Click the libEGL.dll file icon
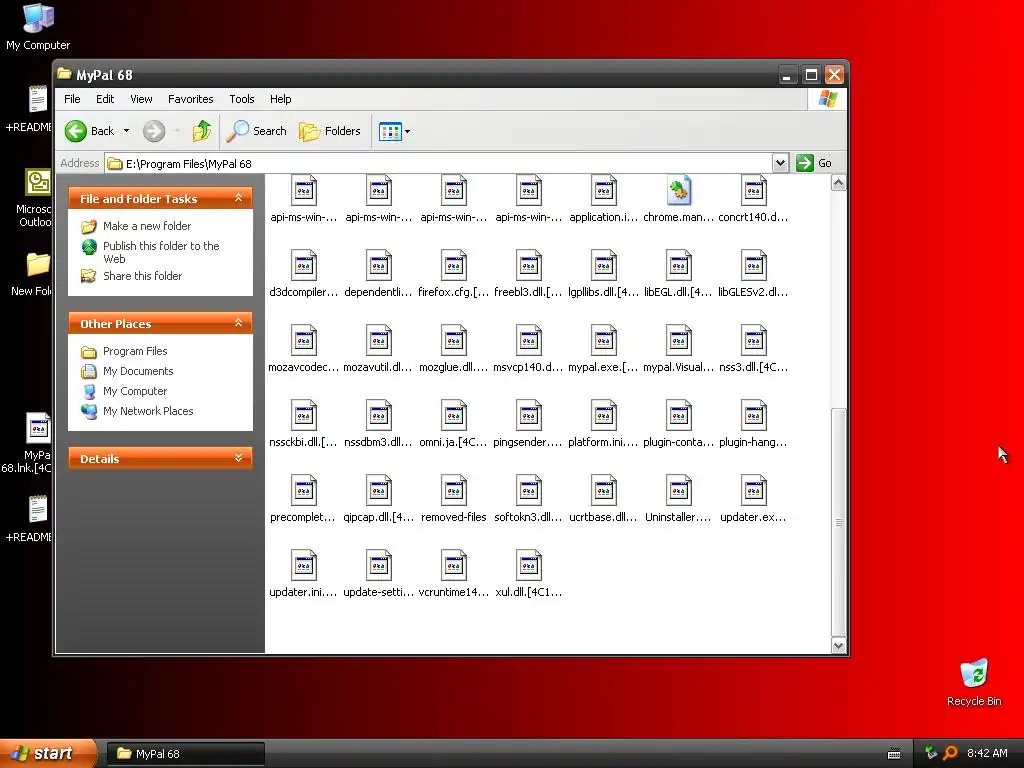Screen dimensions: 1024x768 point(679,266)
